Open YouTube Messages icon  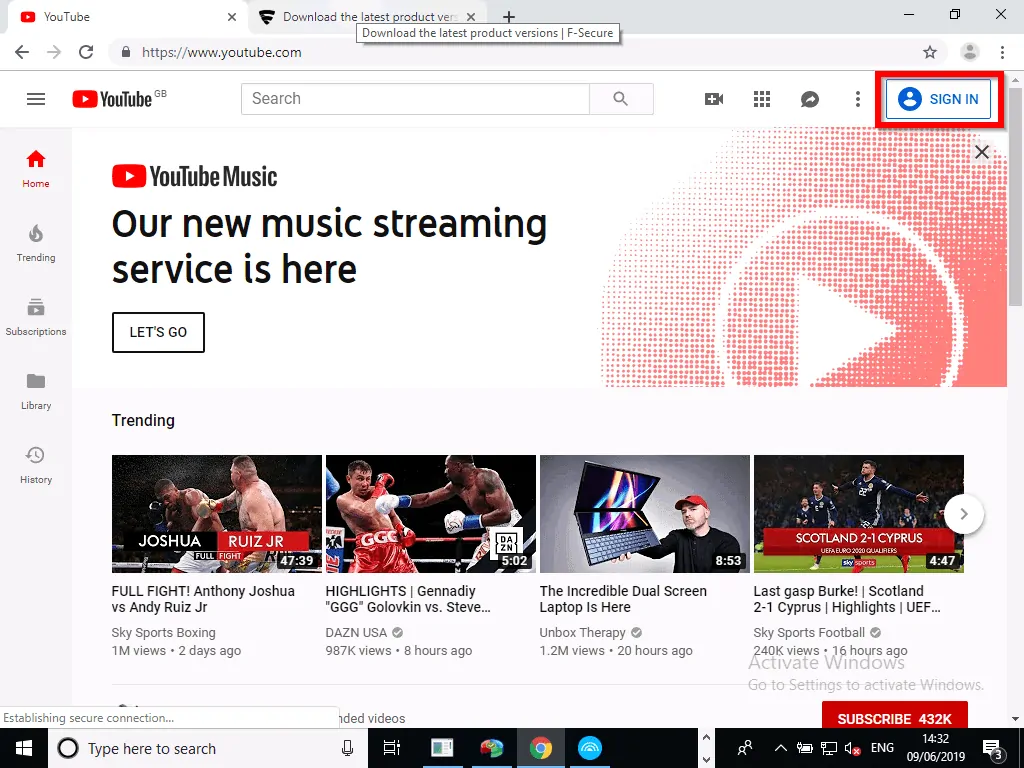click(x=809, y=99)
